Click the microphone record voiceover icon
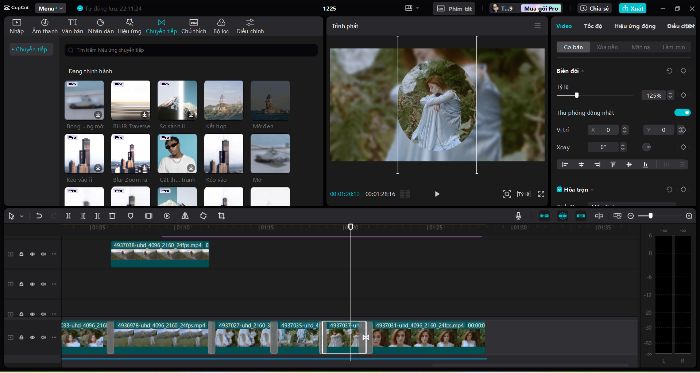This screenshot has height=373, width=700. [x=518, y=216]
